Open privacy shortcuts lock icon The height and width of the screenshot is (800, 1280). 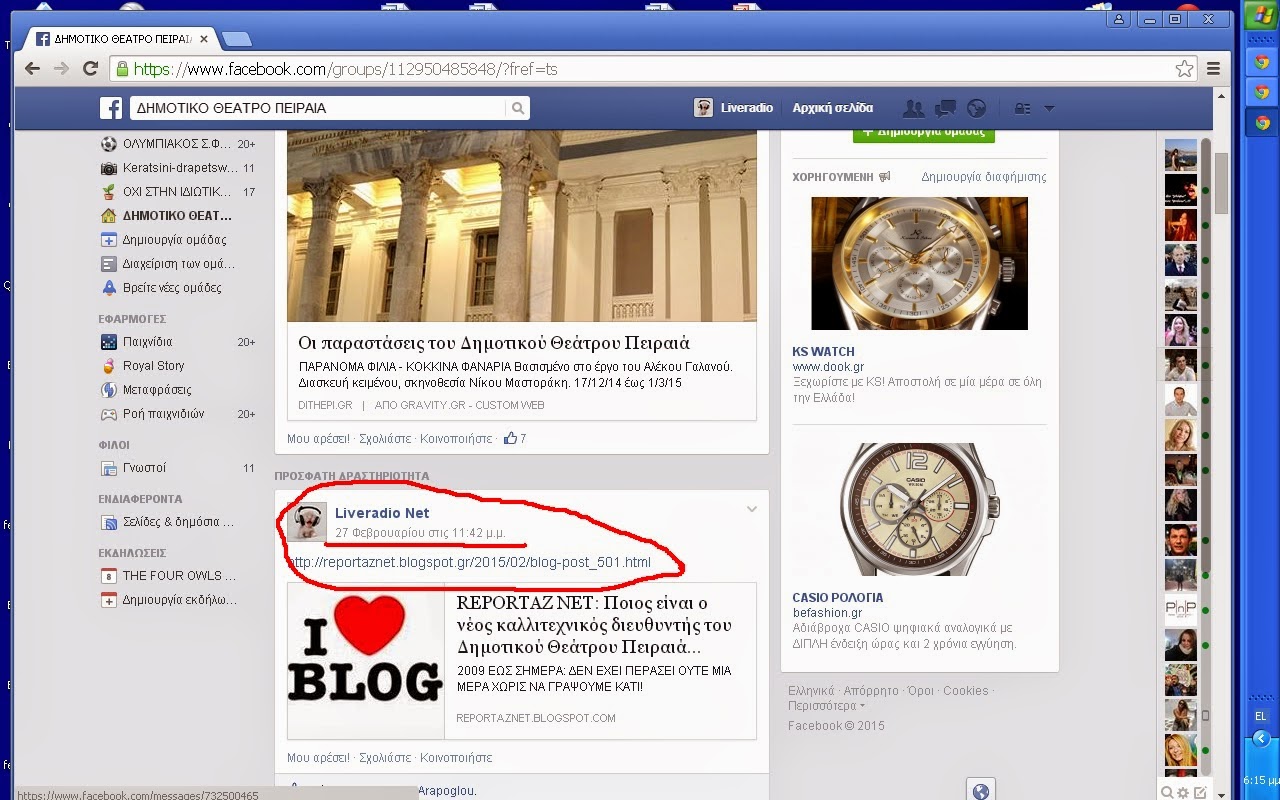[1023, 108]
